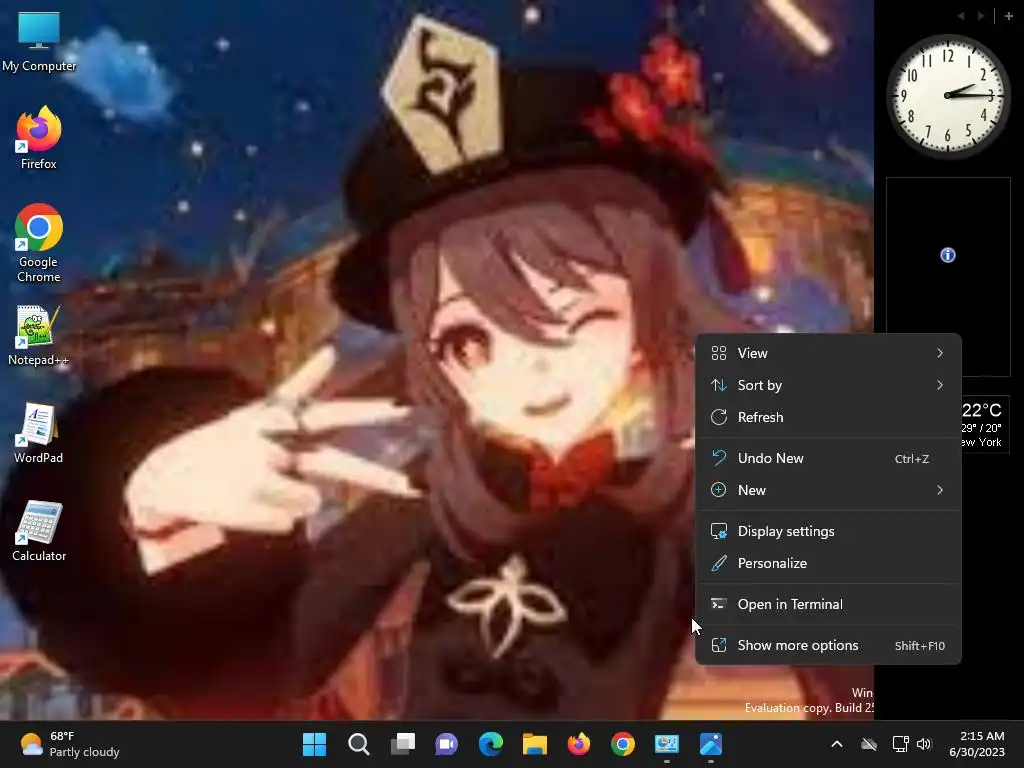Show hidden tray icons chevron
Viewport: 1024px width, 768px height.
point(837,744)
